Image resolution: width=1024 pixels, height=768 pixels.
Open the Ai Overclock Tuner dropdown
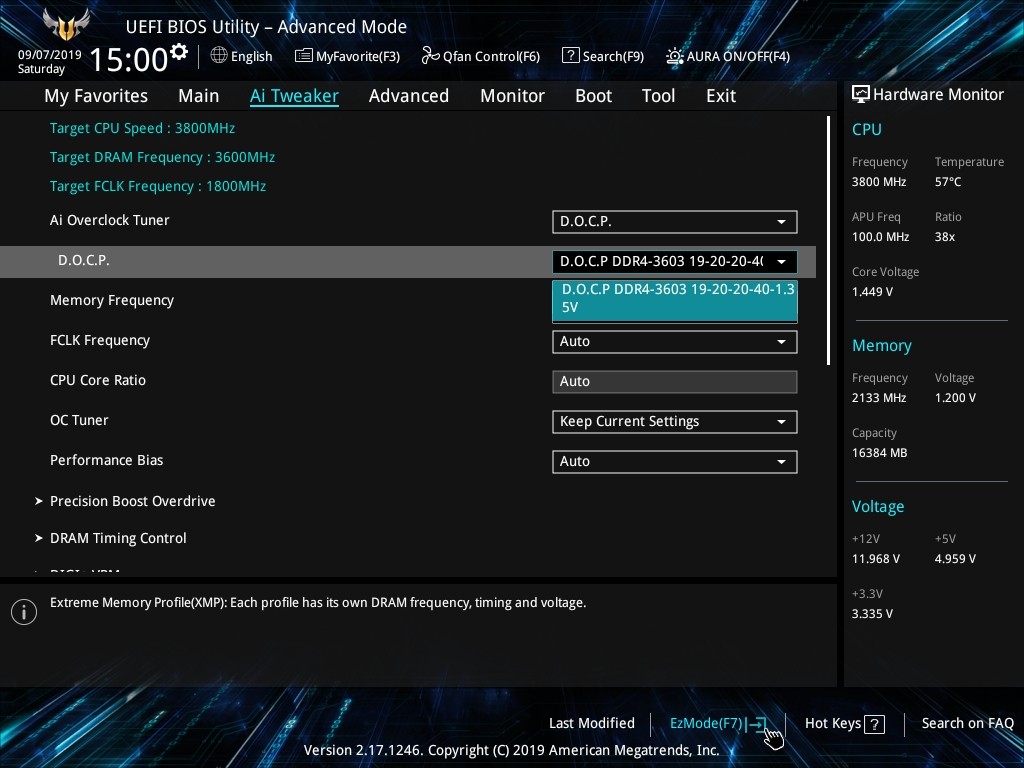pyautogui.click(x=674, y=221)
